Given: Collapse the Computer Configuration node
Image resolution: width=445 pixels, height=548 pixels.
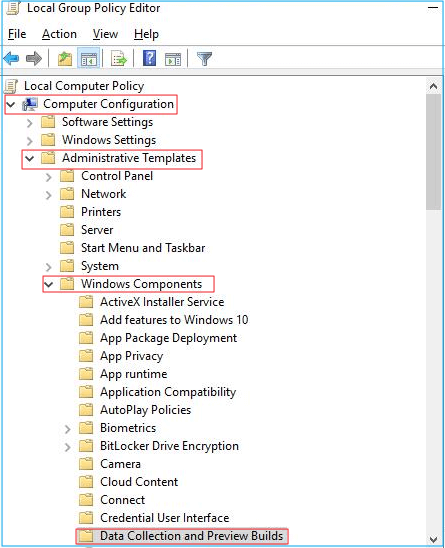Looking at the screenshot, I should [x=11, y=104].
